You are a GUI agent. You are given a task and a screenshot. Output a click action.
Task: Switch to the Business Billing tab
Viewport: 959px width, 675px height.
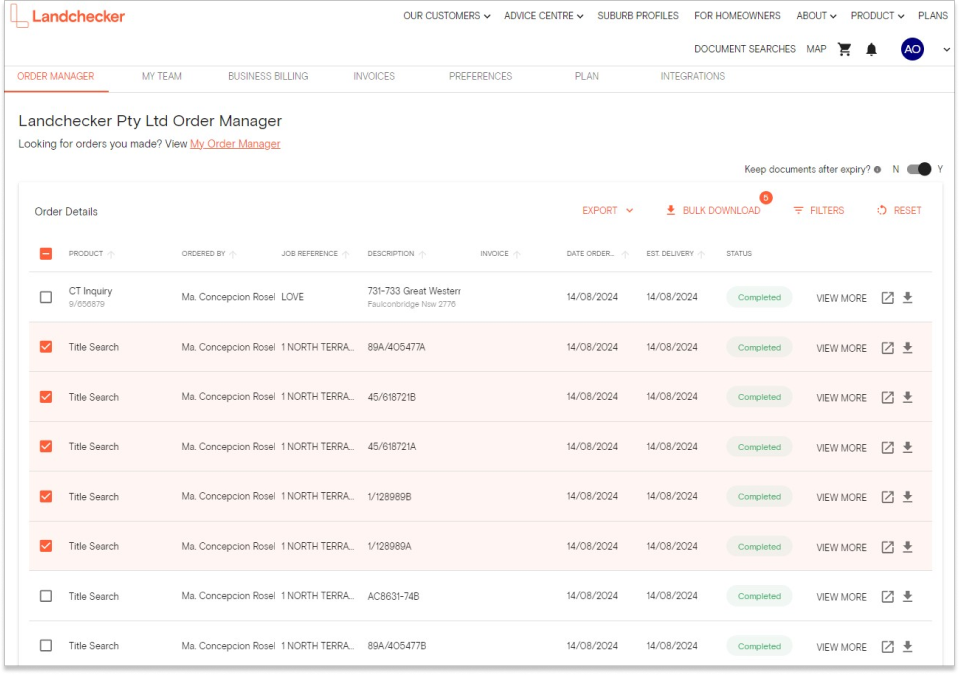[268, 76]
